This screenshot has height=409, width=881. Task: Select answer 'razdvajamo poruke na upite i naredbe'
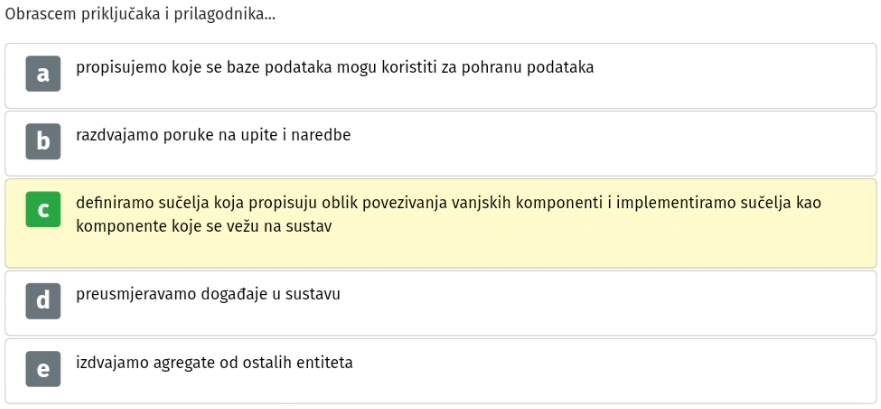214,135
